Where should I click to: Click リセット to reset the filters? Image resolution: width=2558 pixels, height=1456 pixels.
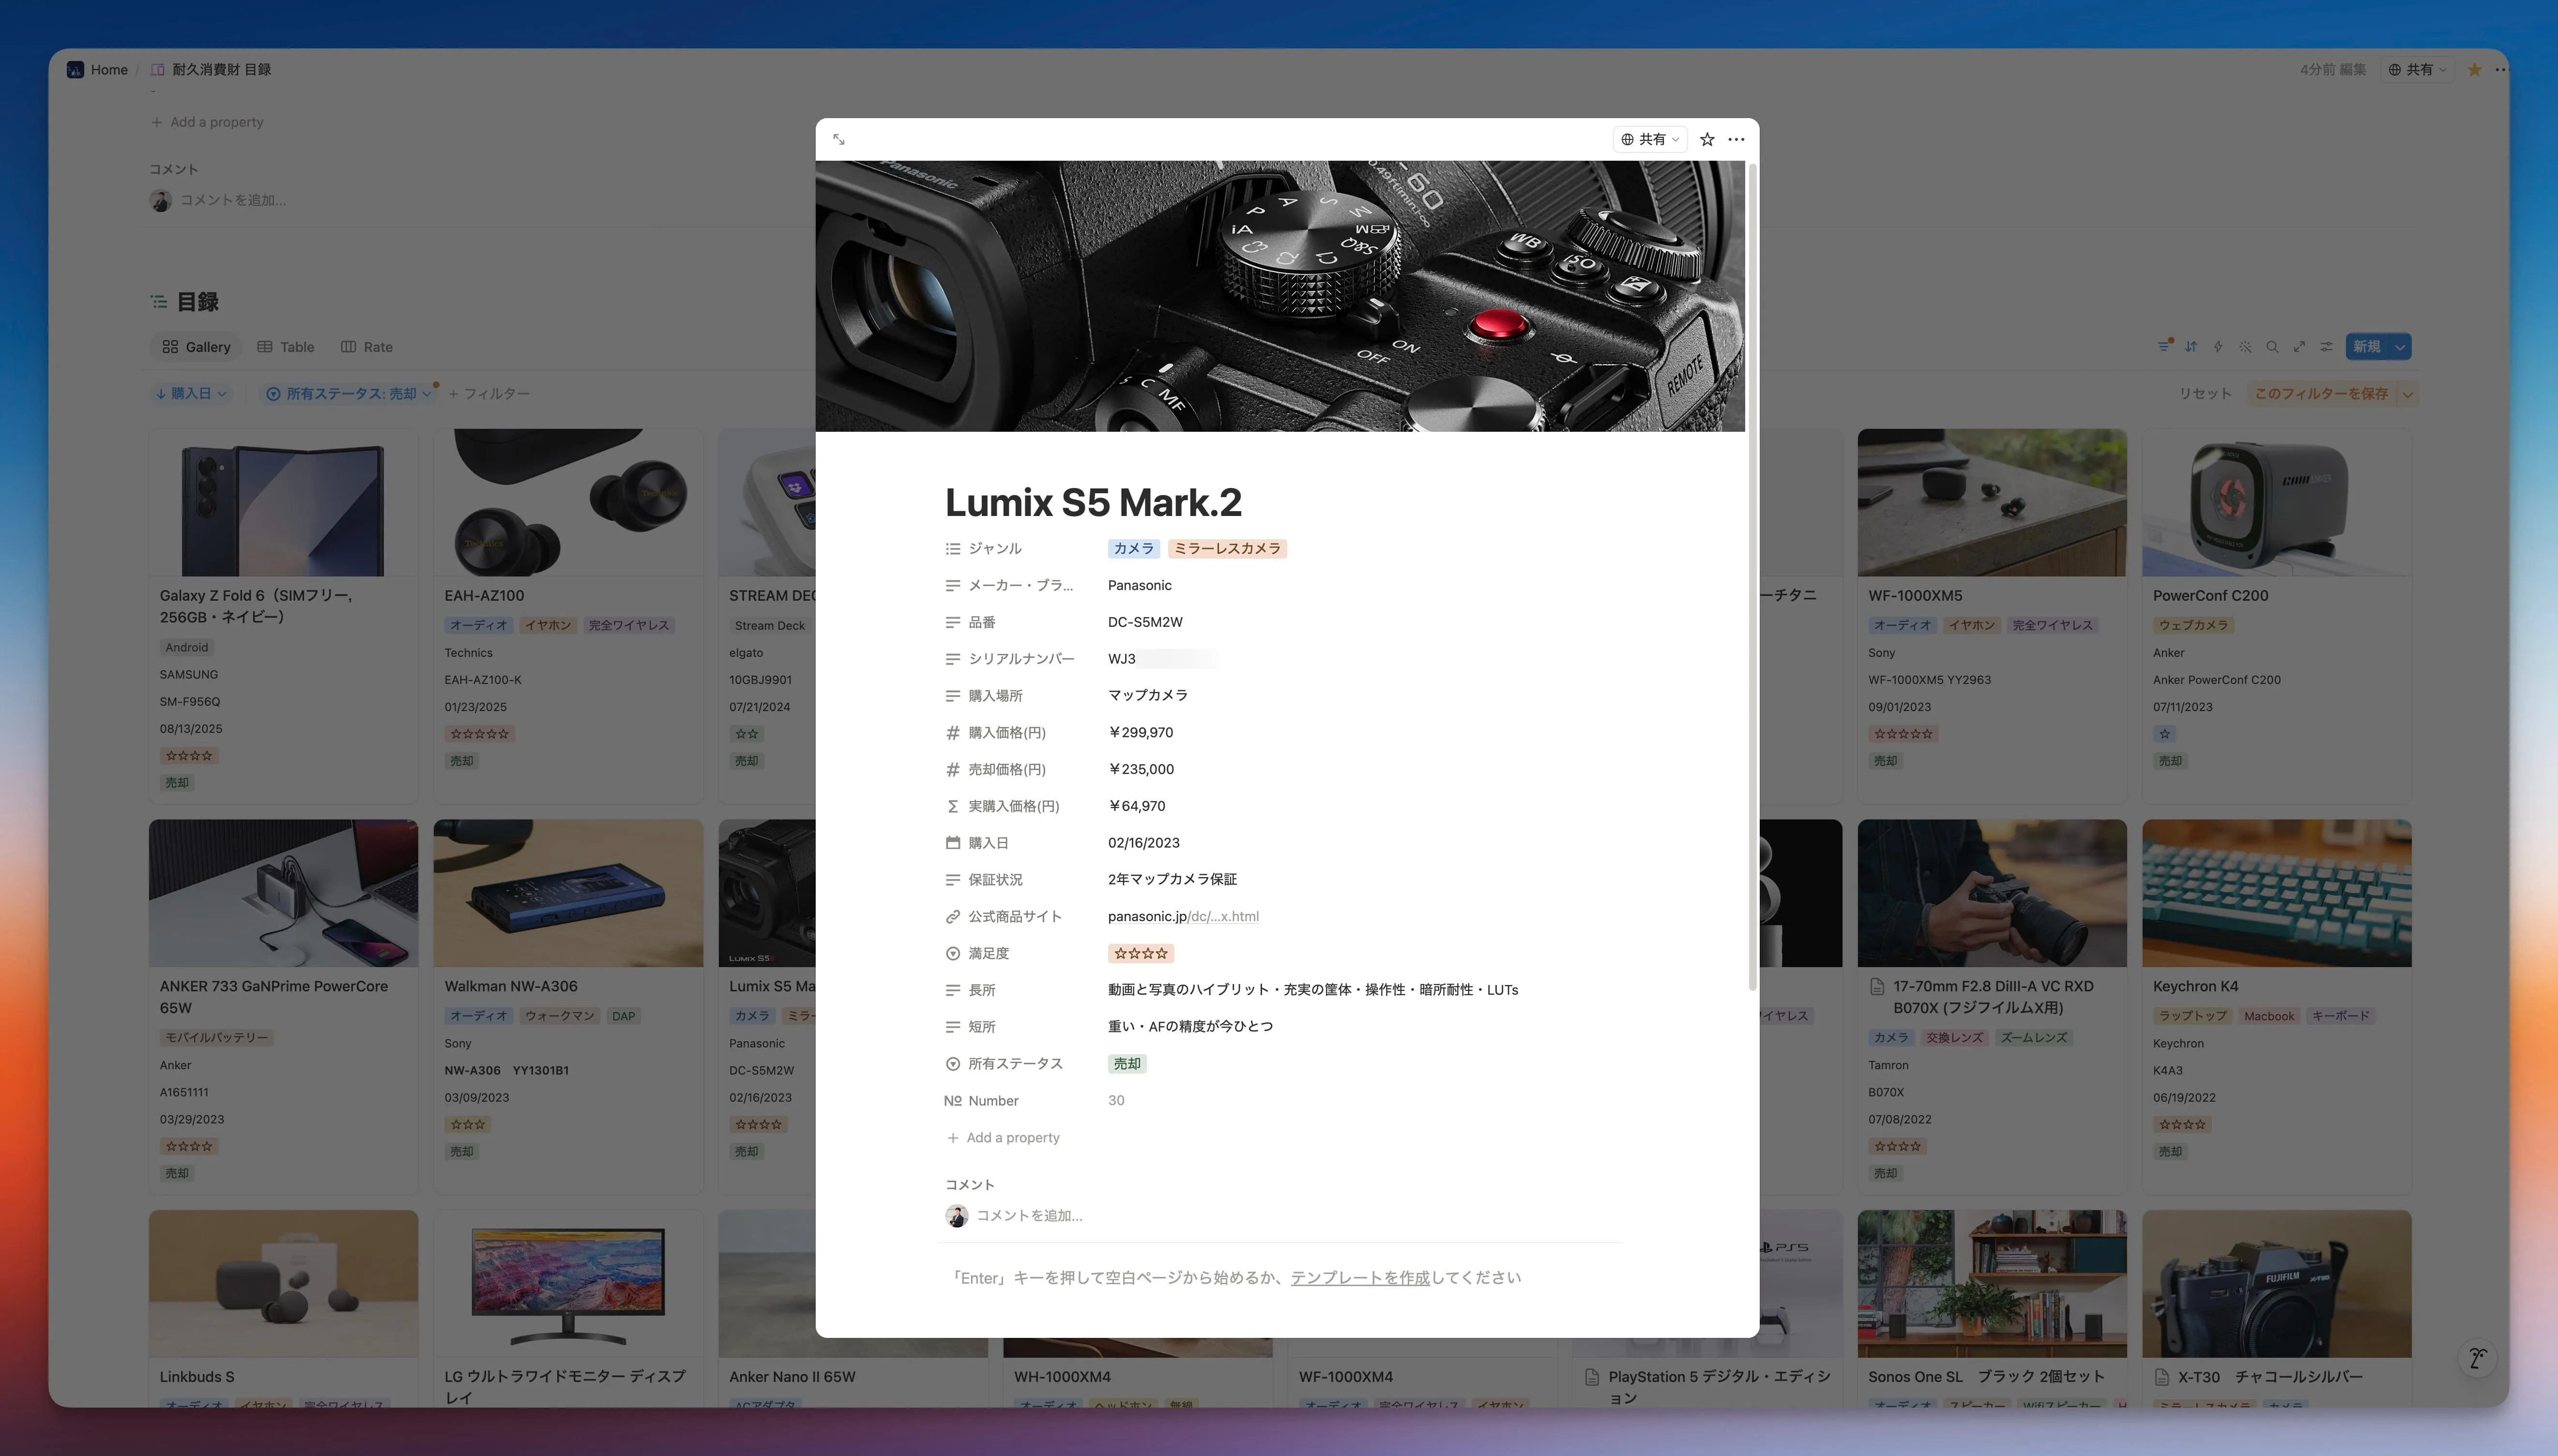coord(2205,394)
